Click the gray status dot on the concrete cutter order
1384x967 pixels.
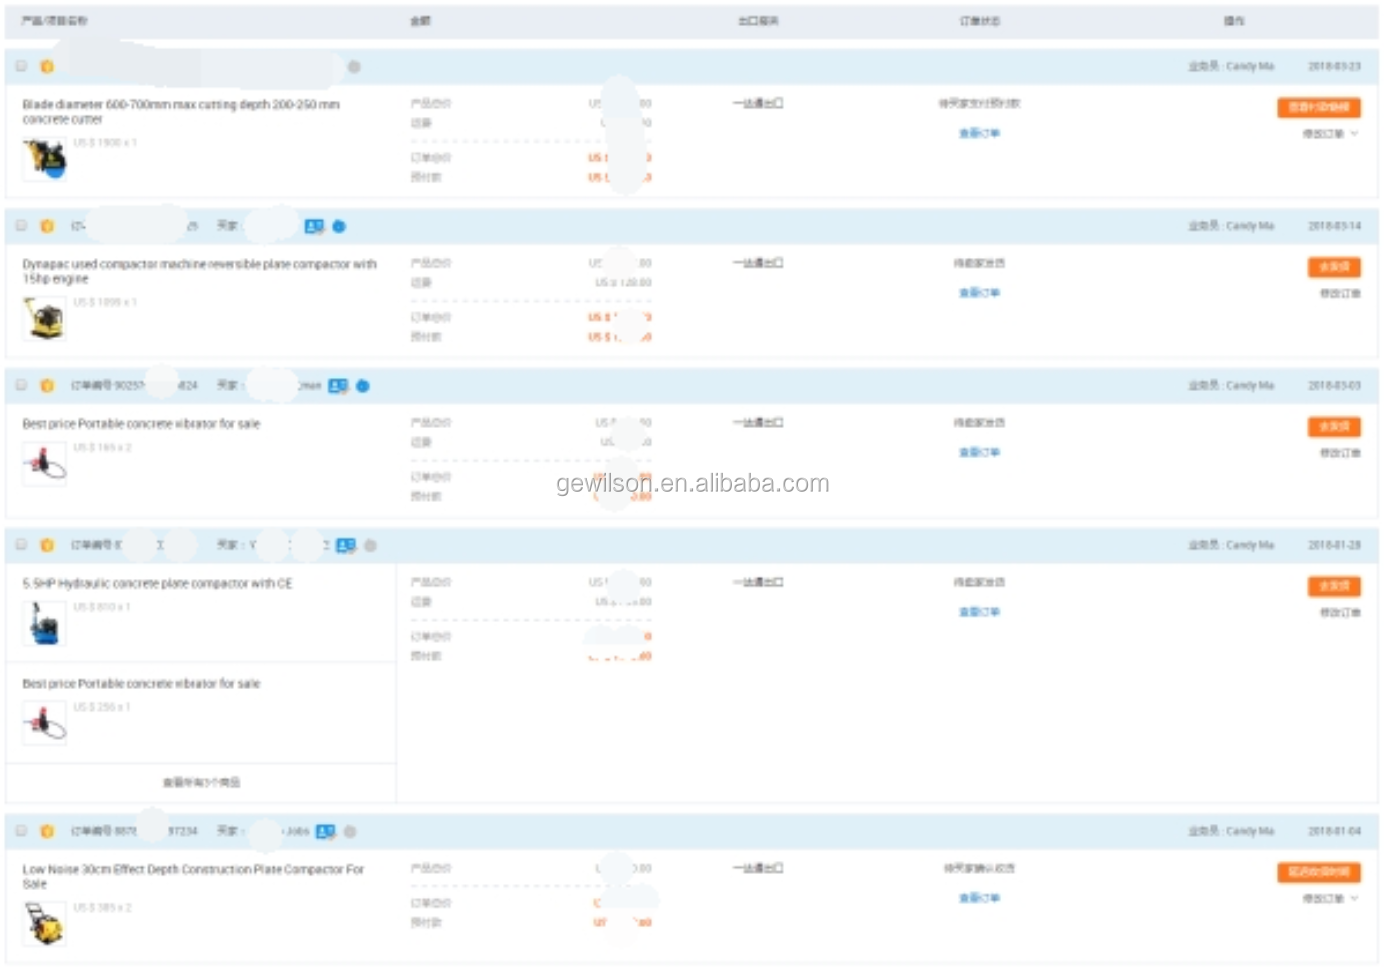[354, 67]
